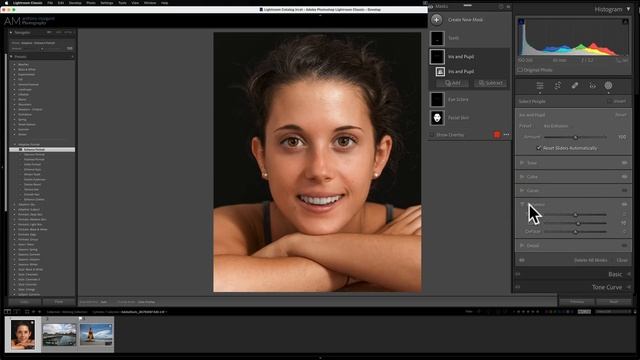Open the red overlay color swatch
The image size is (640, 360).
497,135
